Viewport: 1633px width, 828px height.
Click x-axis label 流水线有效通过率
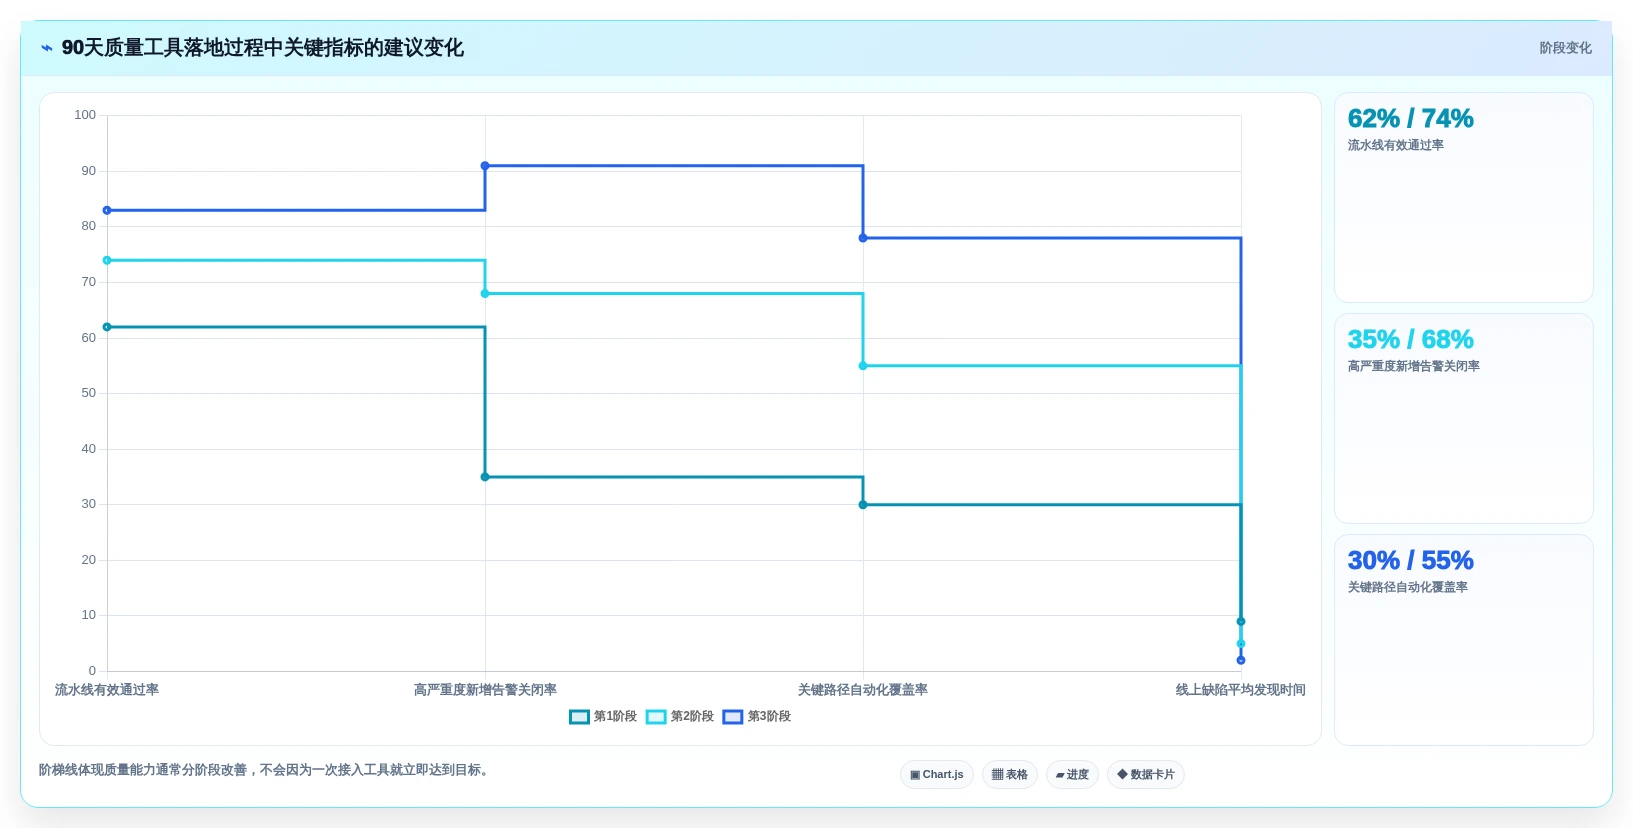107,690
